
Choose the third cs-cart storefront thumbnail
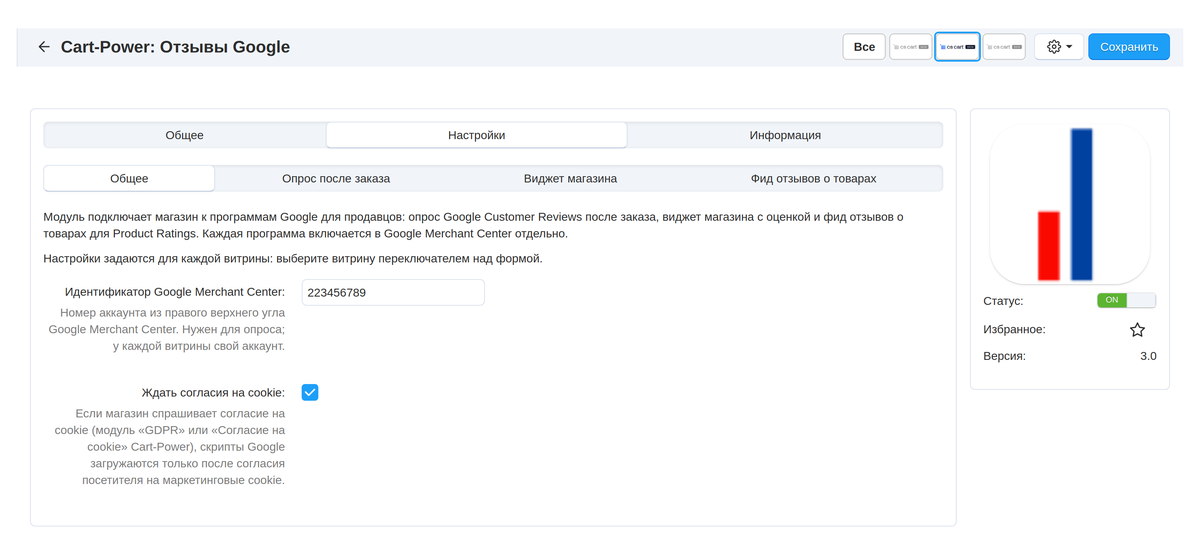1004,47
